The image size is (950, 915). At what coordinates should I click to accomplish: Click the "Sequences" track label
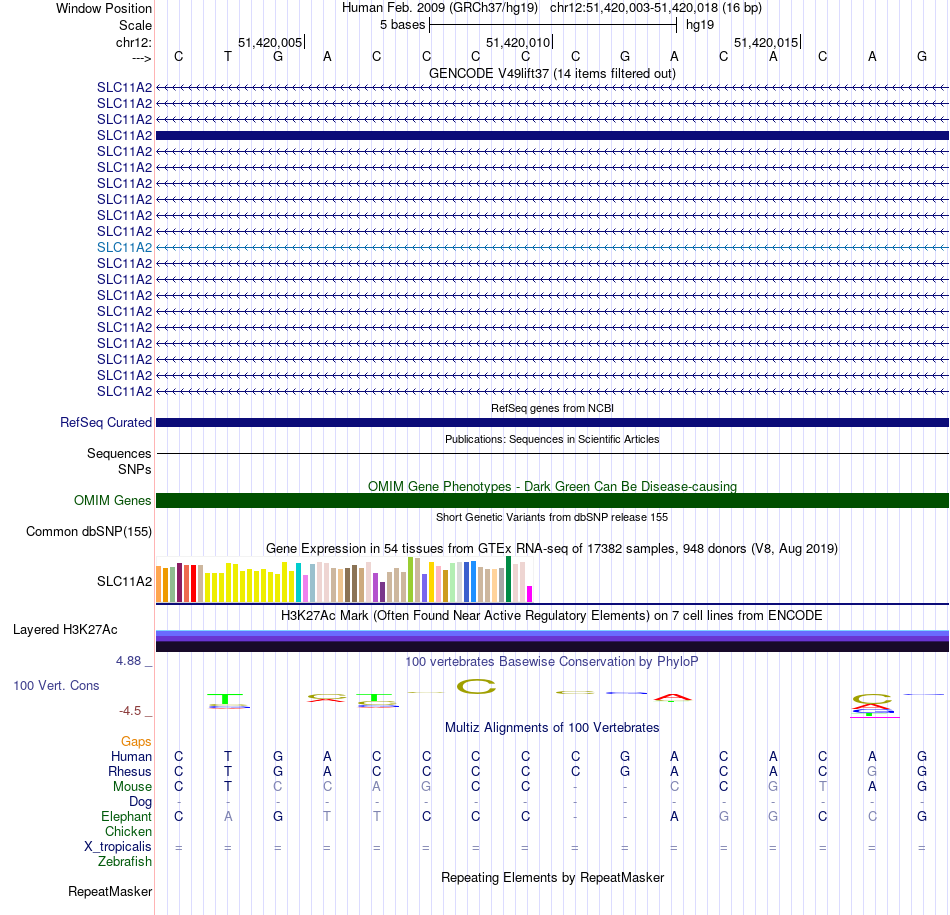119,453
